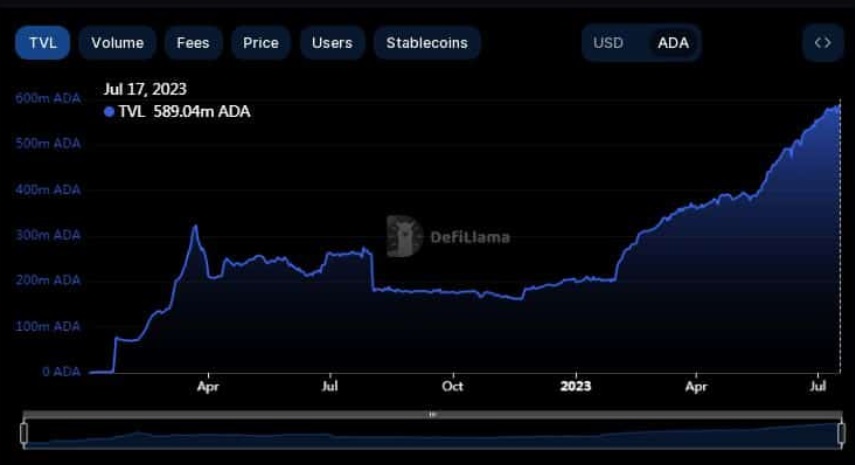Toggle denomination to USD
This screenshot has height=465, width=855.
tap(608, 43)
